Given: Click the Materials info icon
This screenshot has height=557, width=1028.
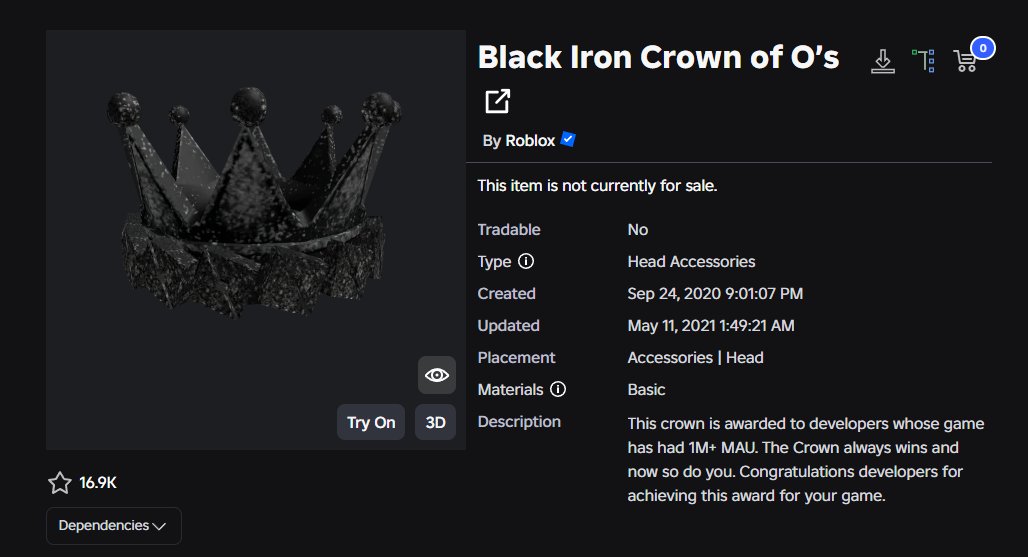Looking at the screenshot, I should click(x=558, y=390).
